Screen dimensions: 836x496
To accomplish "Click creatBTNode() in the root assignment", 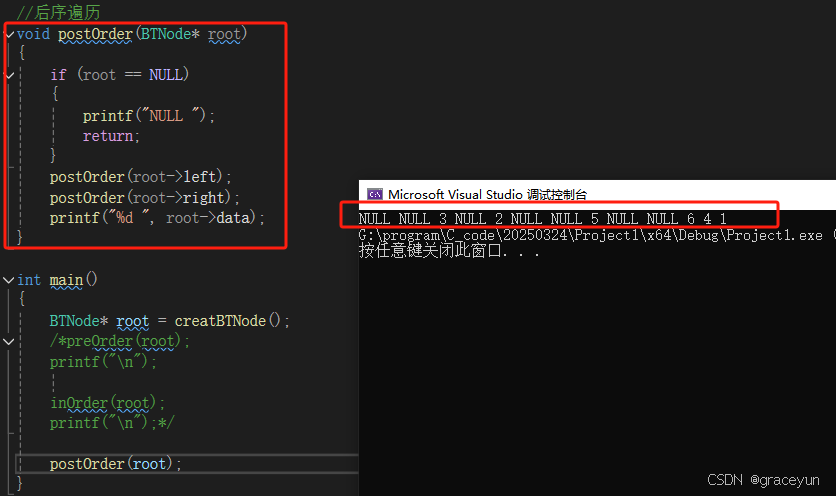I will pyautogui.click(x=228, y=321).
